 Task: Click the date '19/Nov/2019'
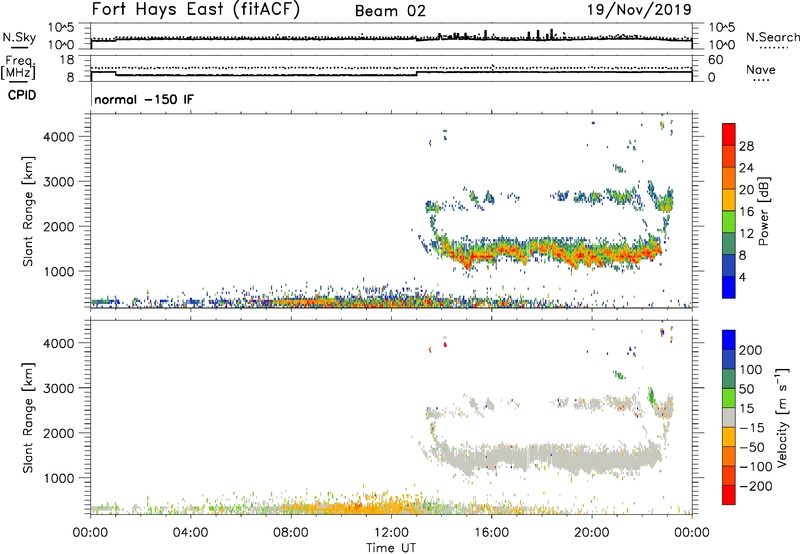pyautogui.click(x=639, y=10)
